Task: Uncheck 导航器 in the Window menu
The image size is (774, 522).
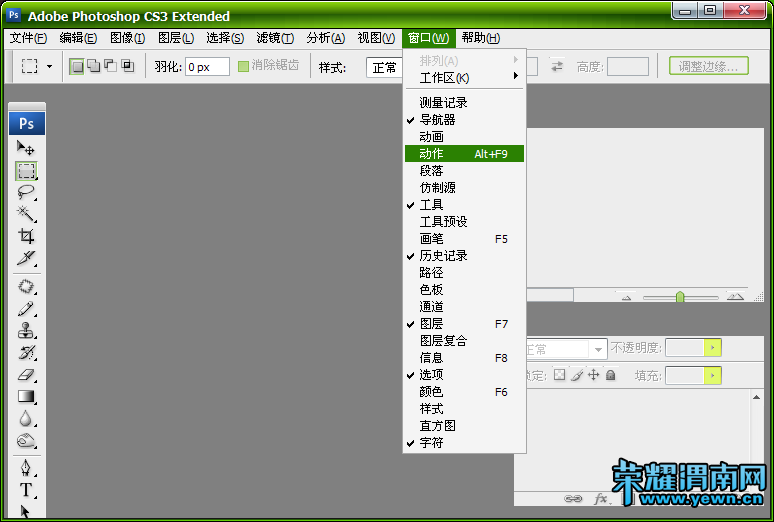Action: tap(438, 120)
